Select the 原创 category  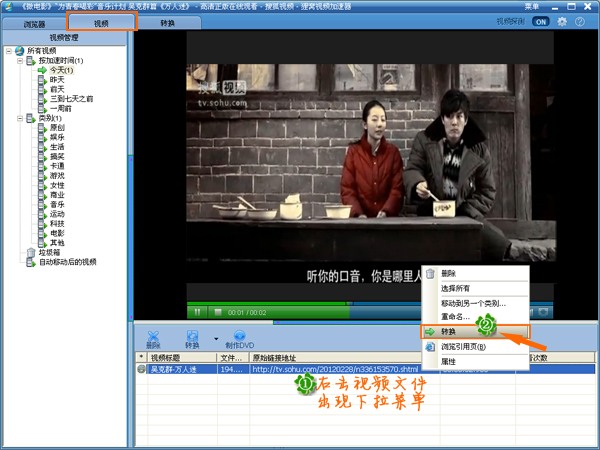[x=57, y=128]
